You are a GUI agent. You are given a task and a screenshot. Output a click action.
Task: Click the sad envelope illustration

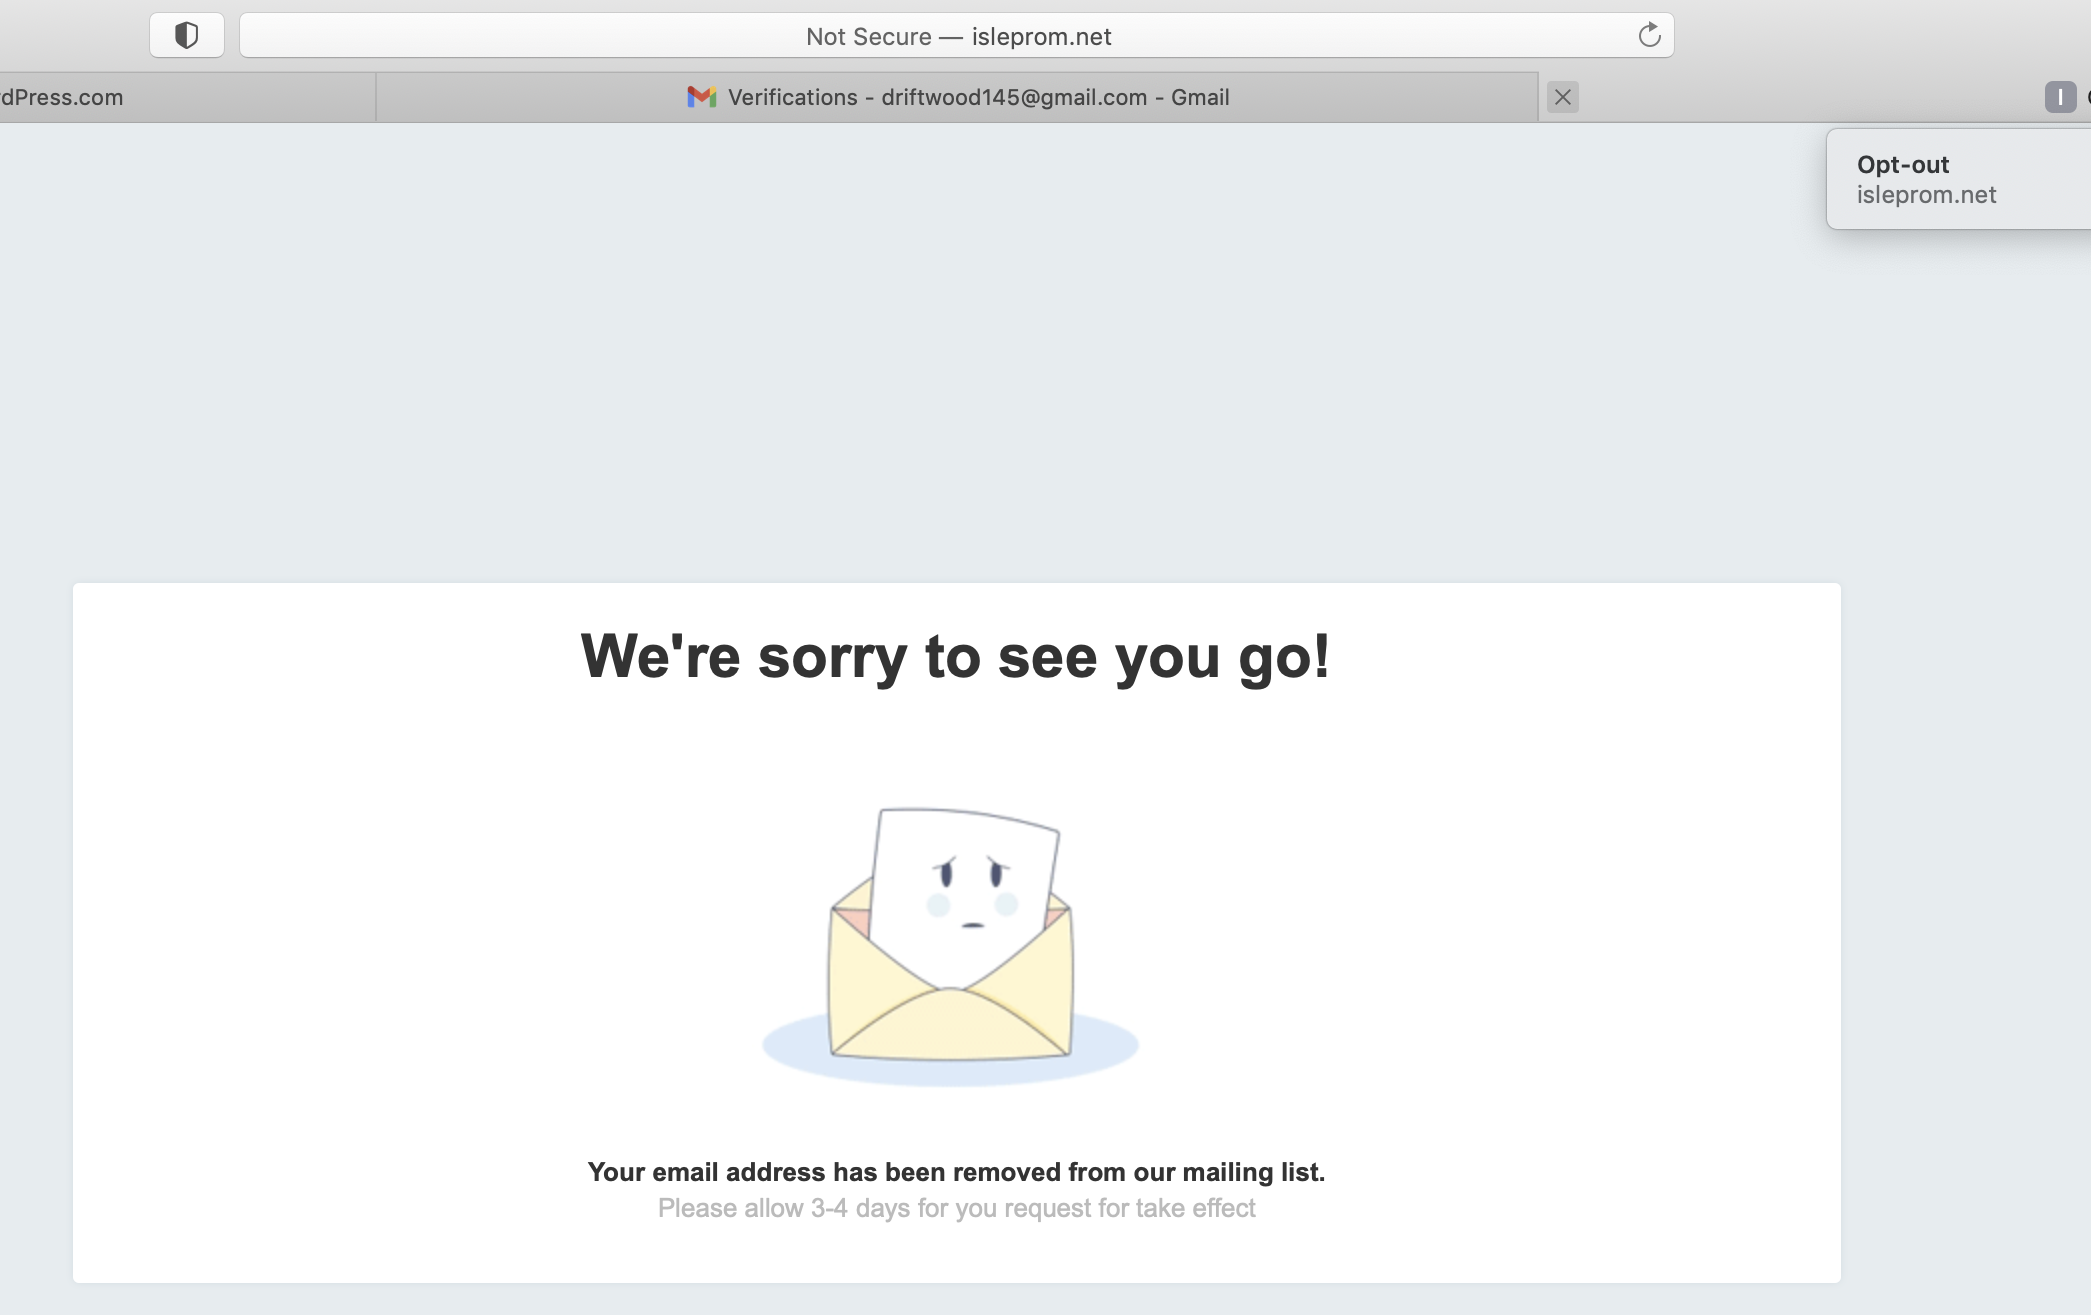pos(951,934)
